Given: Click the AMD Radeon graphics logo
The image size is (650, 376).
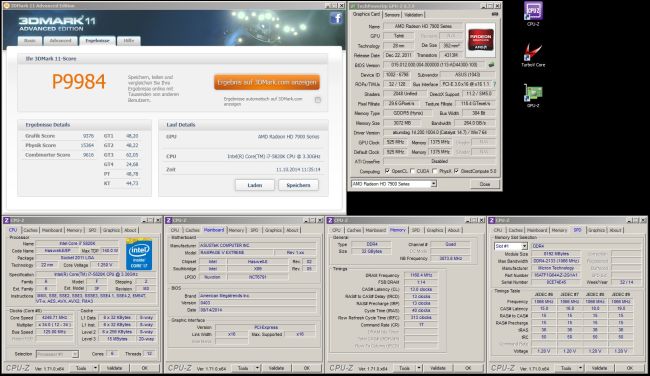Looking at the screenshot, I should pyautogui.click(x=480, y=40).
